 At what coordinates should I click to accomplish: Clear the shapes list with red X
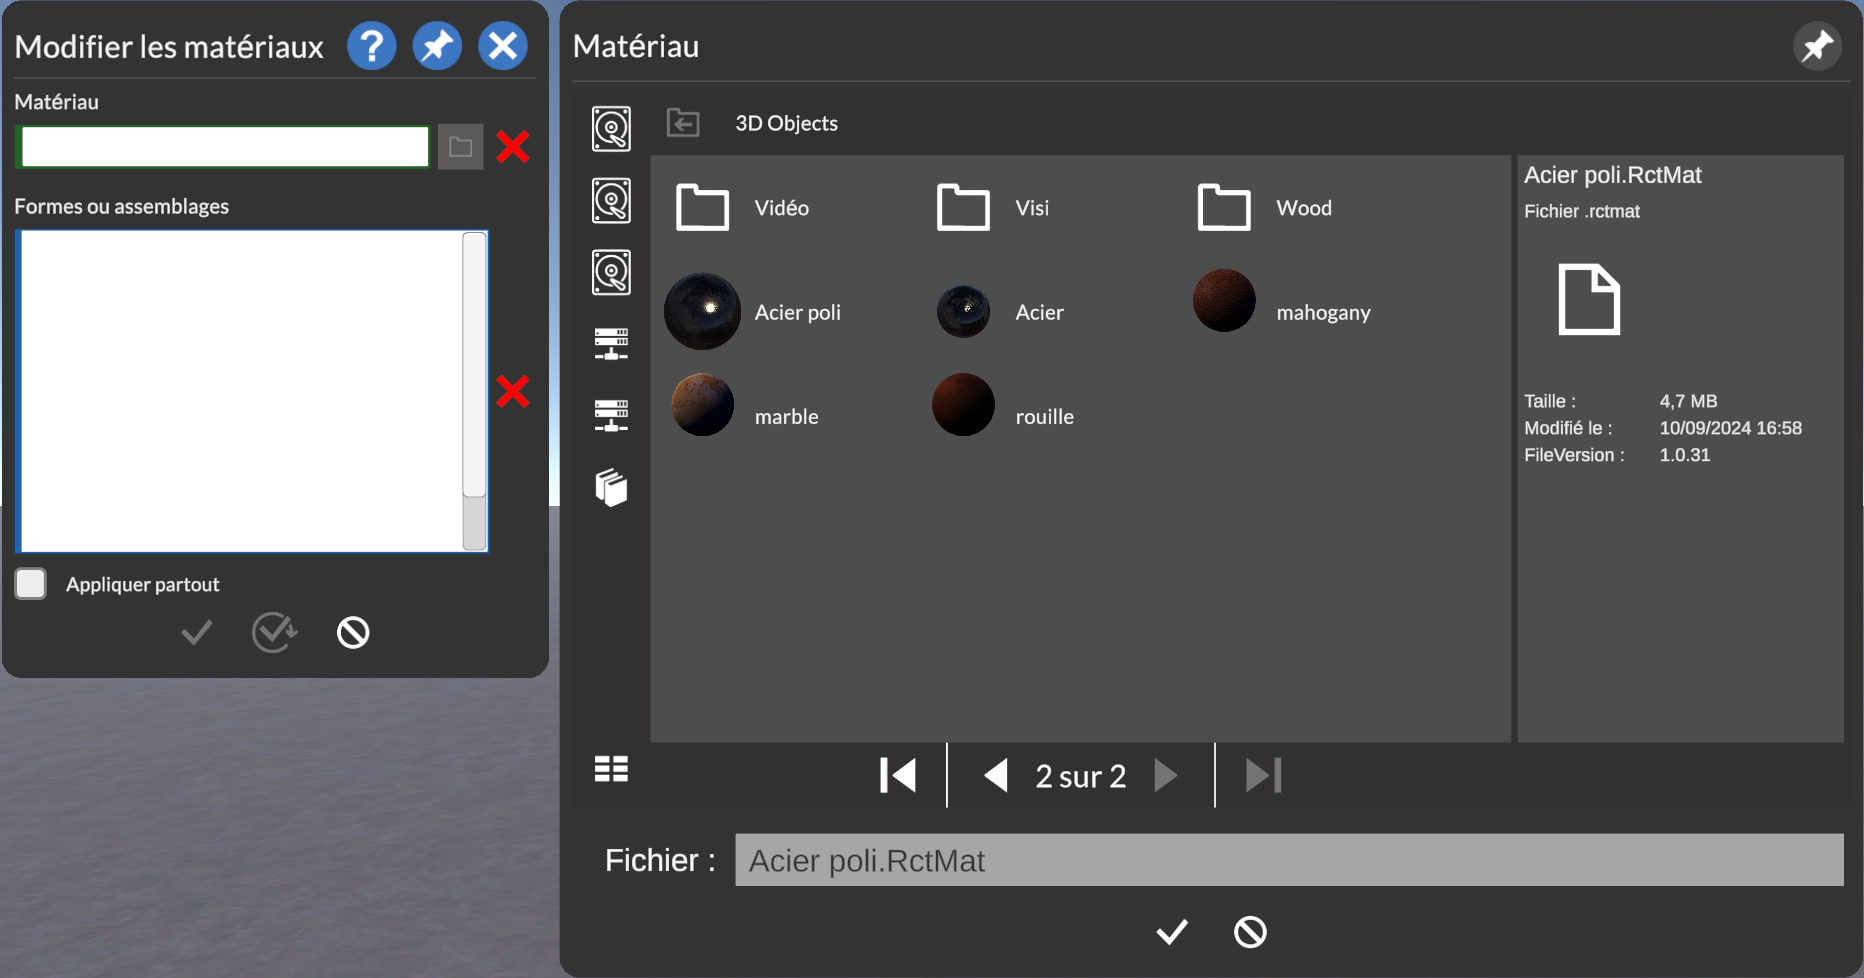point(513,391)
